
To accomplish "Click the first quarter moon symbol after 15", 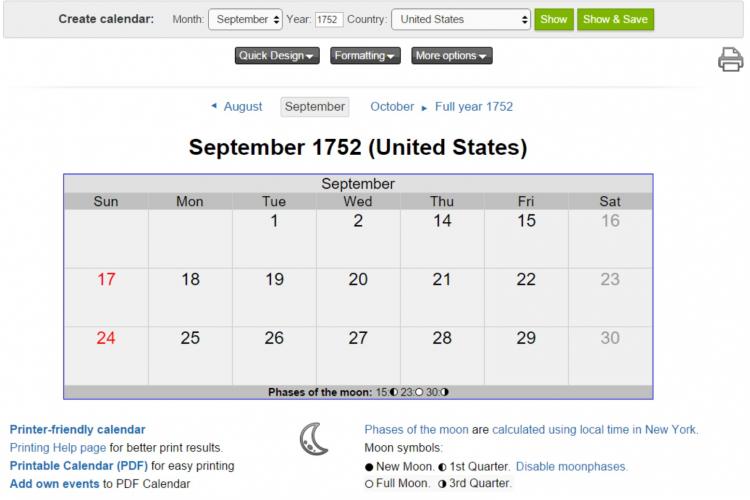I will tap(394, 392).
